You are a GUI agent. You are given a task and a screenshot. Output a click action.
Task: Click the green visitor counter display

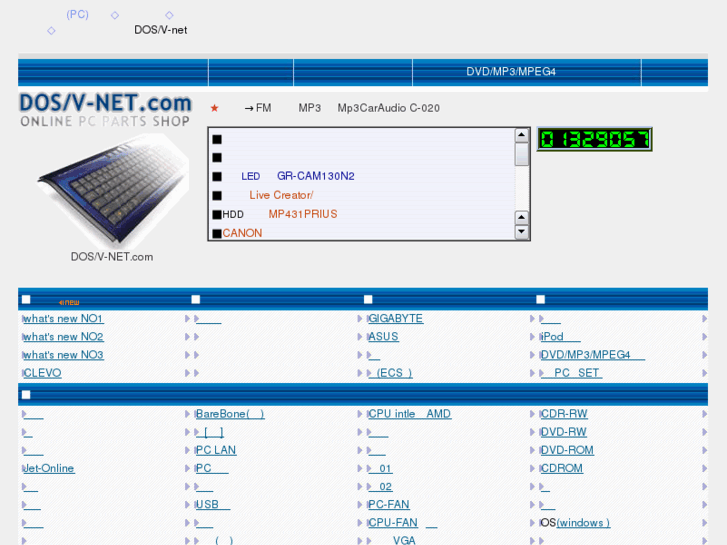[x=594, y=139]
